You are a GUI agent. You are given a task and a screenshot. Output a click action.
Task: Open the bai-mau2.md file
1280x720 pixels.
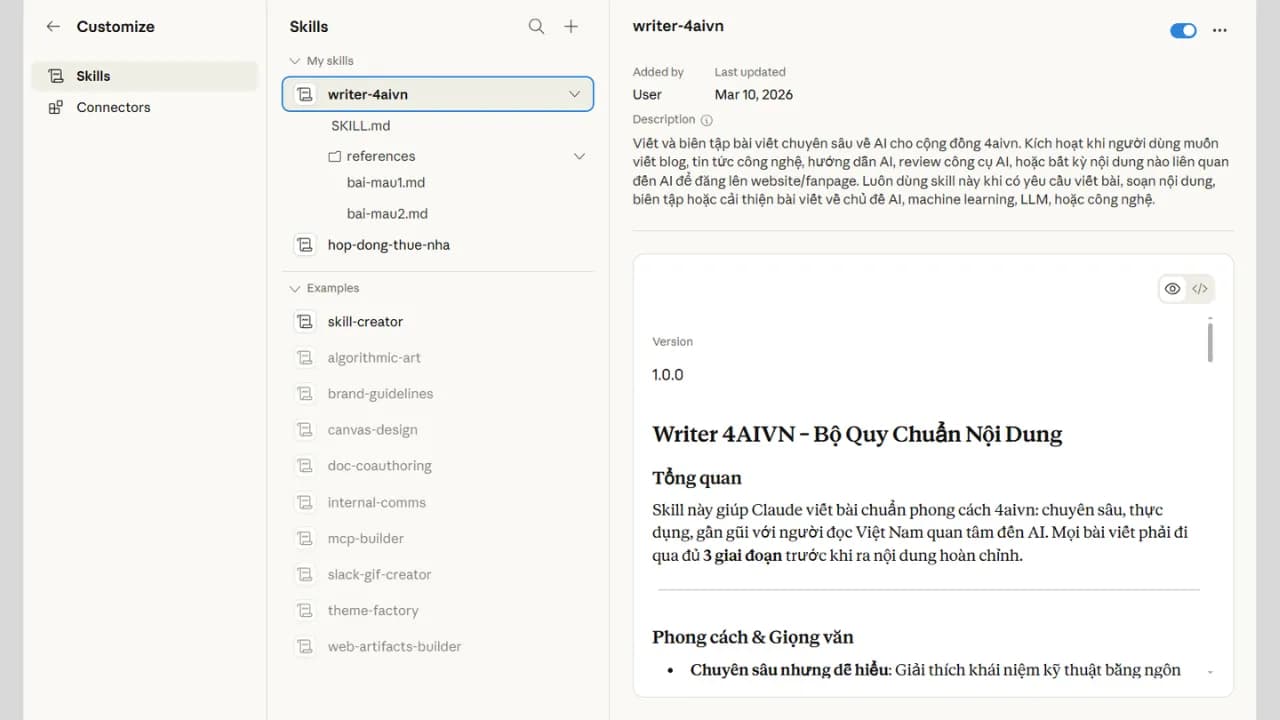pos(387,214)
